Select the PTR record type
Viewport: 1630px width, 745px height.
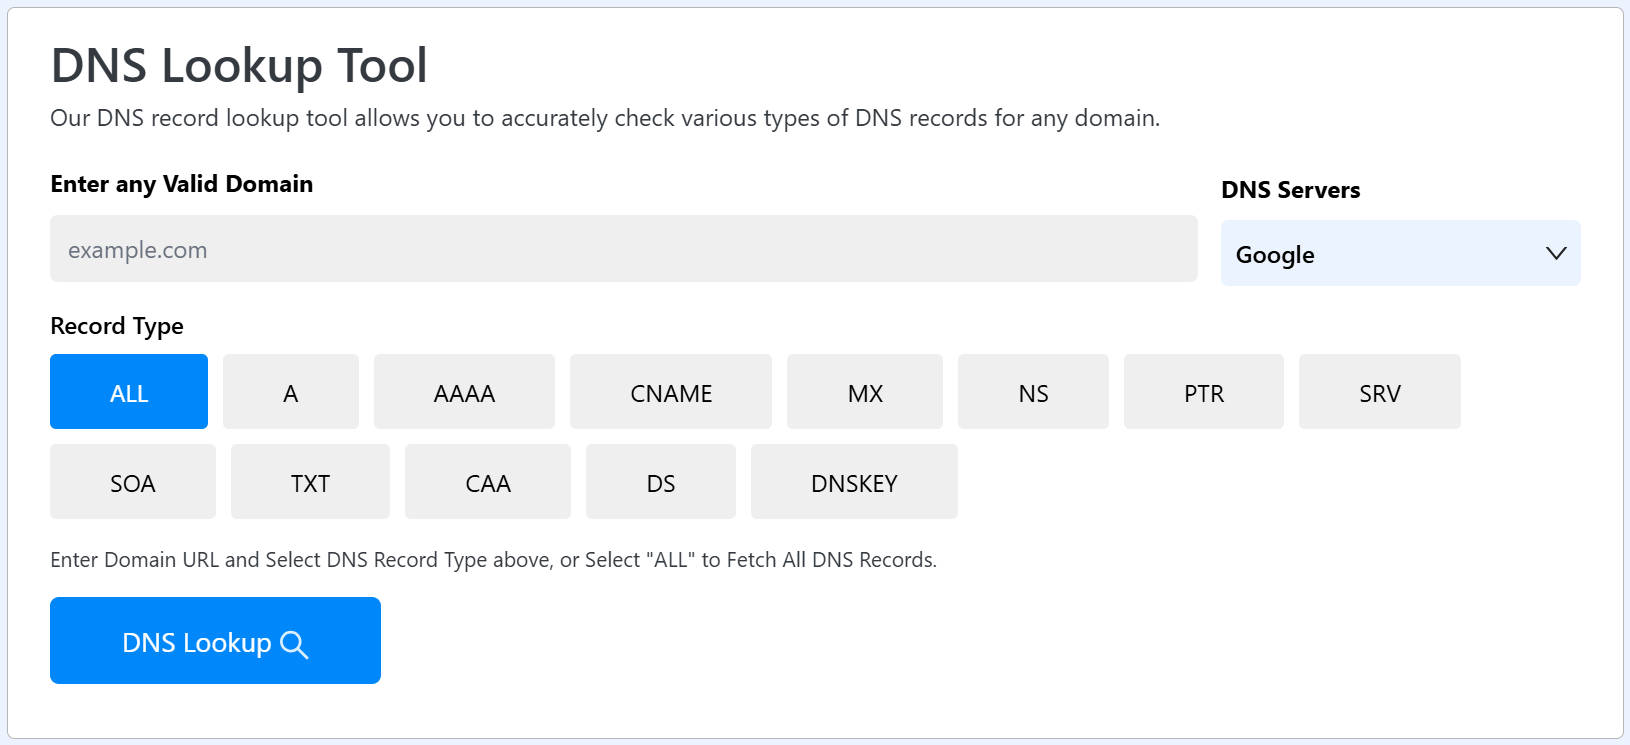point(1204,392)
